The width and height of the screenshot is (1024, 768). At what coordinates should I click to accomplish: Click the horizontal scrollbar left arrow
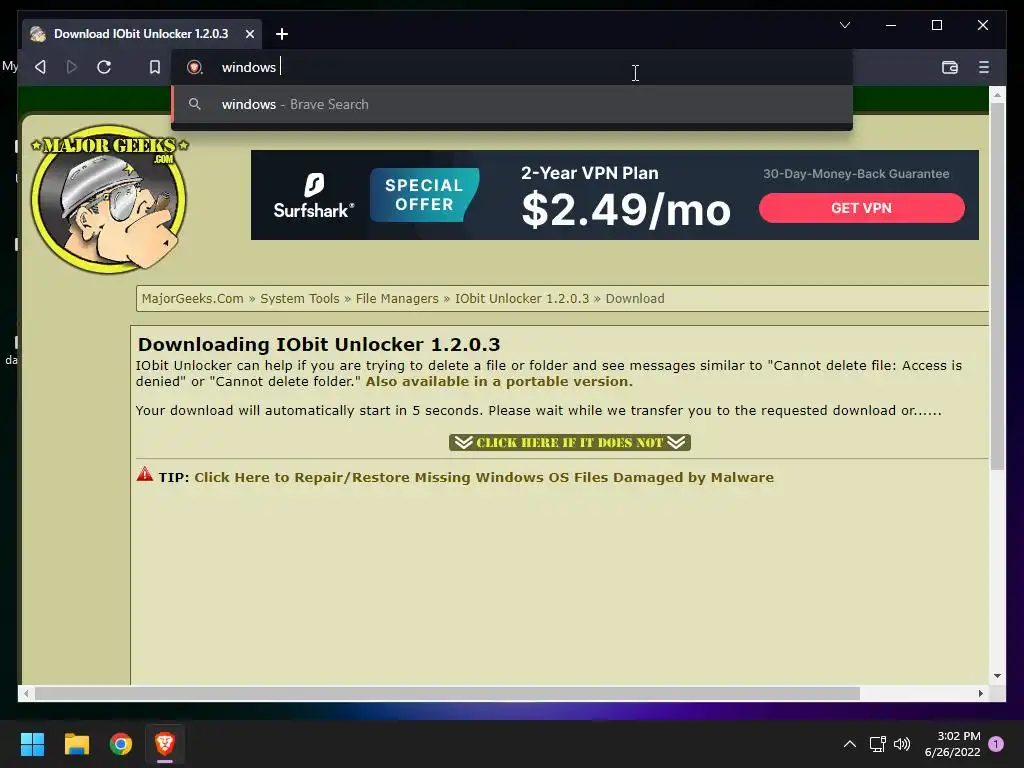[x=26, y=694]
